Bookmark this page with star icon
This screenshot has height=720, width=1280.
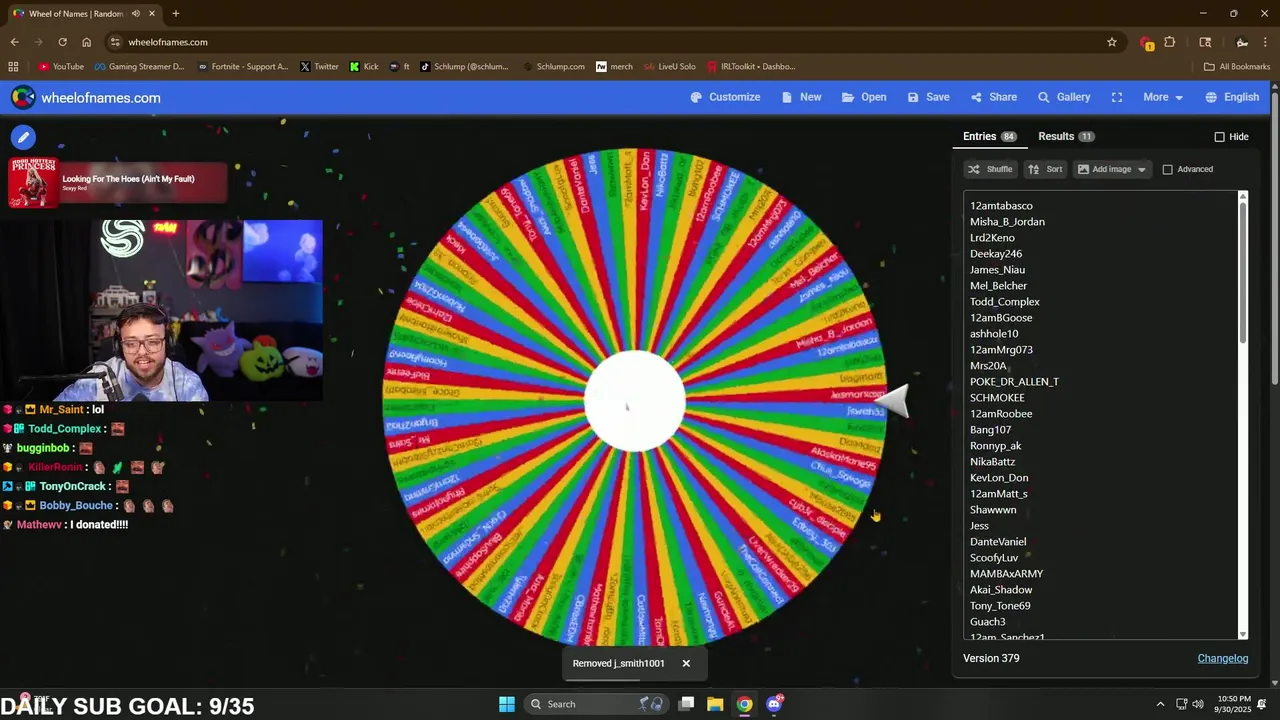coord(1111,42)
